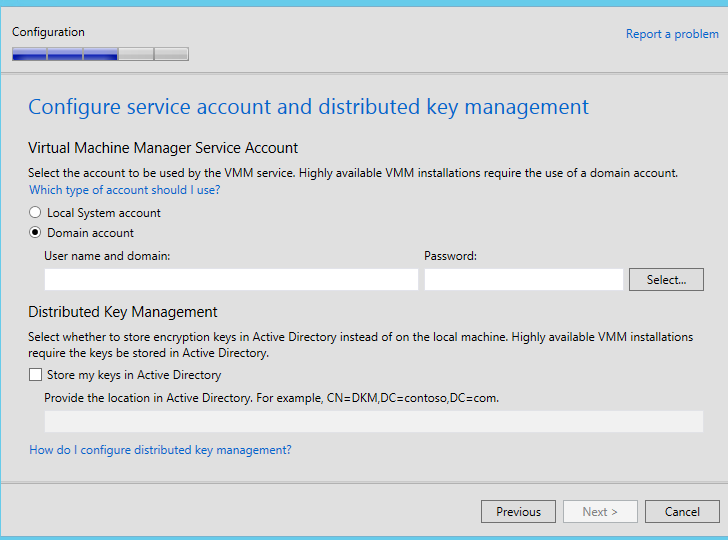Go back with the Previous button
This screenshot has width=728, height=540.
point(518,512)
